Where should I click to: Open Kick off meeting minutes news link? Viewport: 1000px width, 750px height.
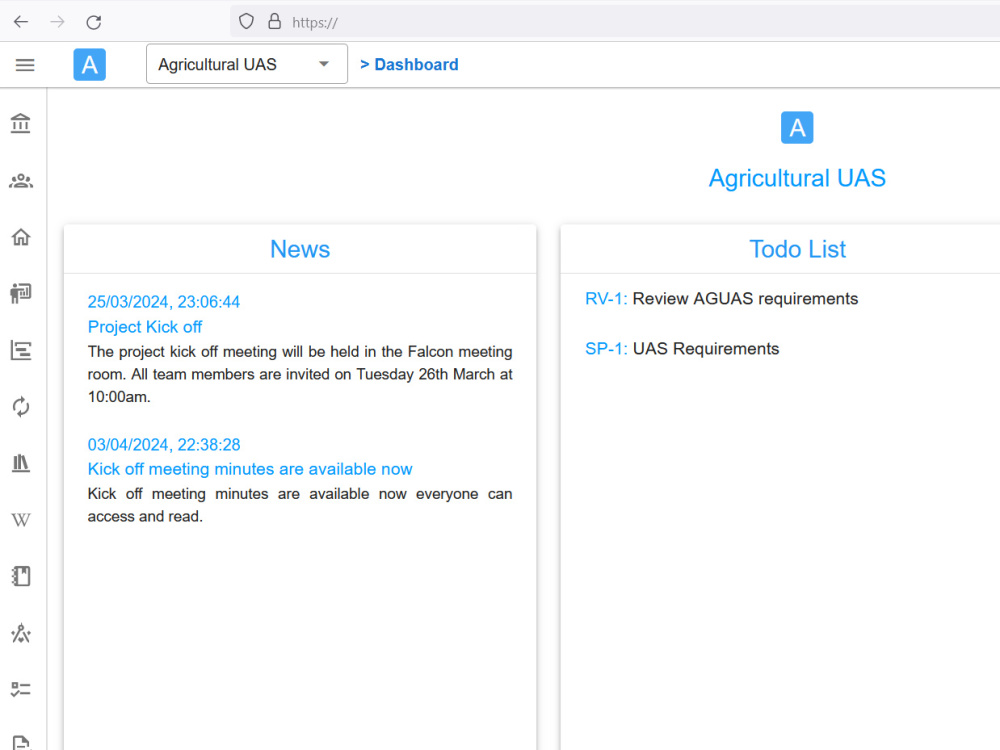click(250, 469)
